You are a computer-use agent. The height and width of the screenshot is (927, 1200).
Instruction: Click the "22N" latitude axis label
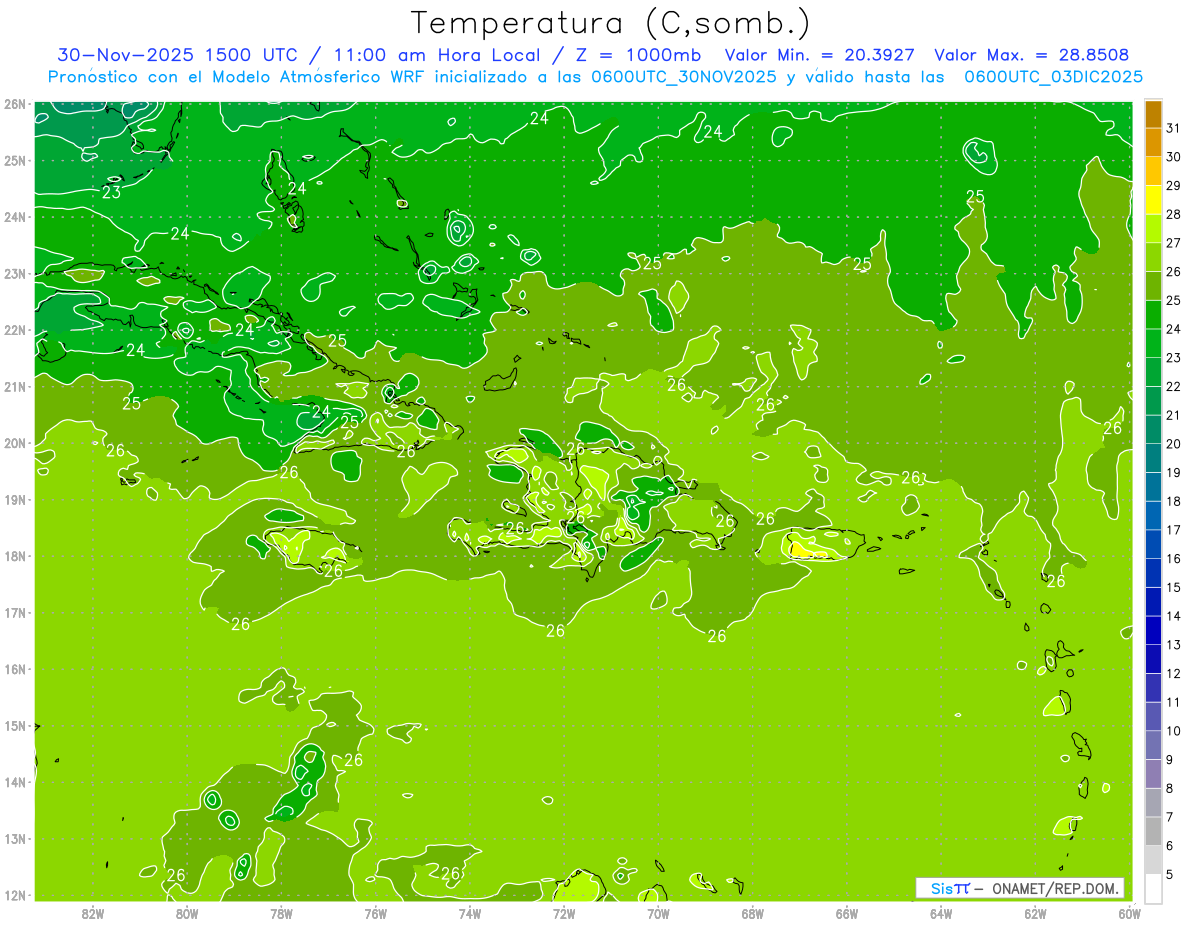(14, 330)
